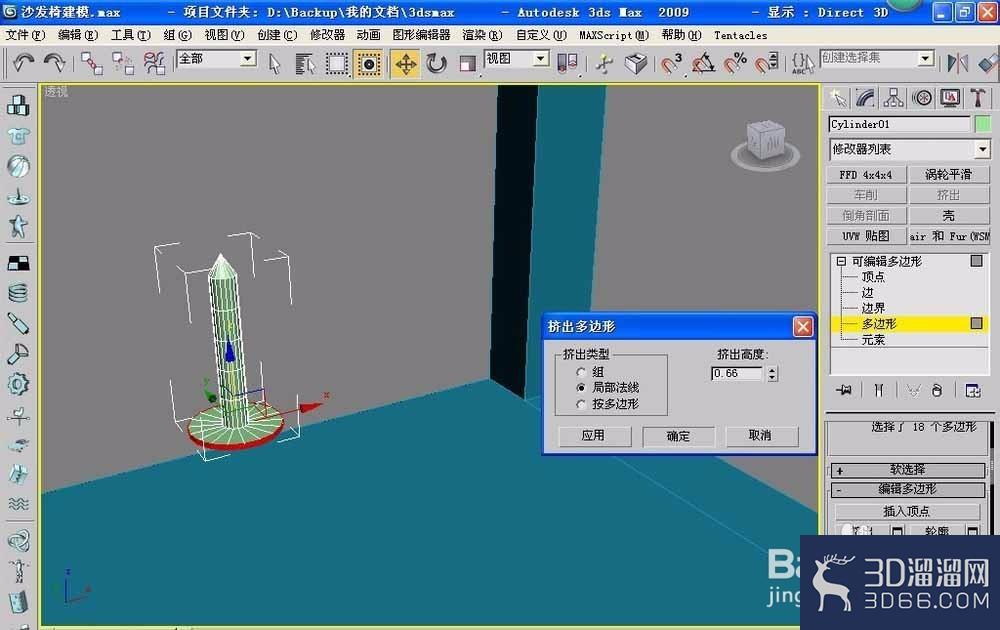Viewport: 1000px width, 630px height.
Task: Click the Pin Stack icon
Action: 844,390
